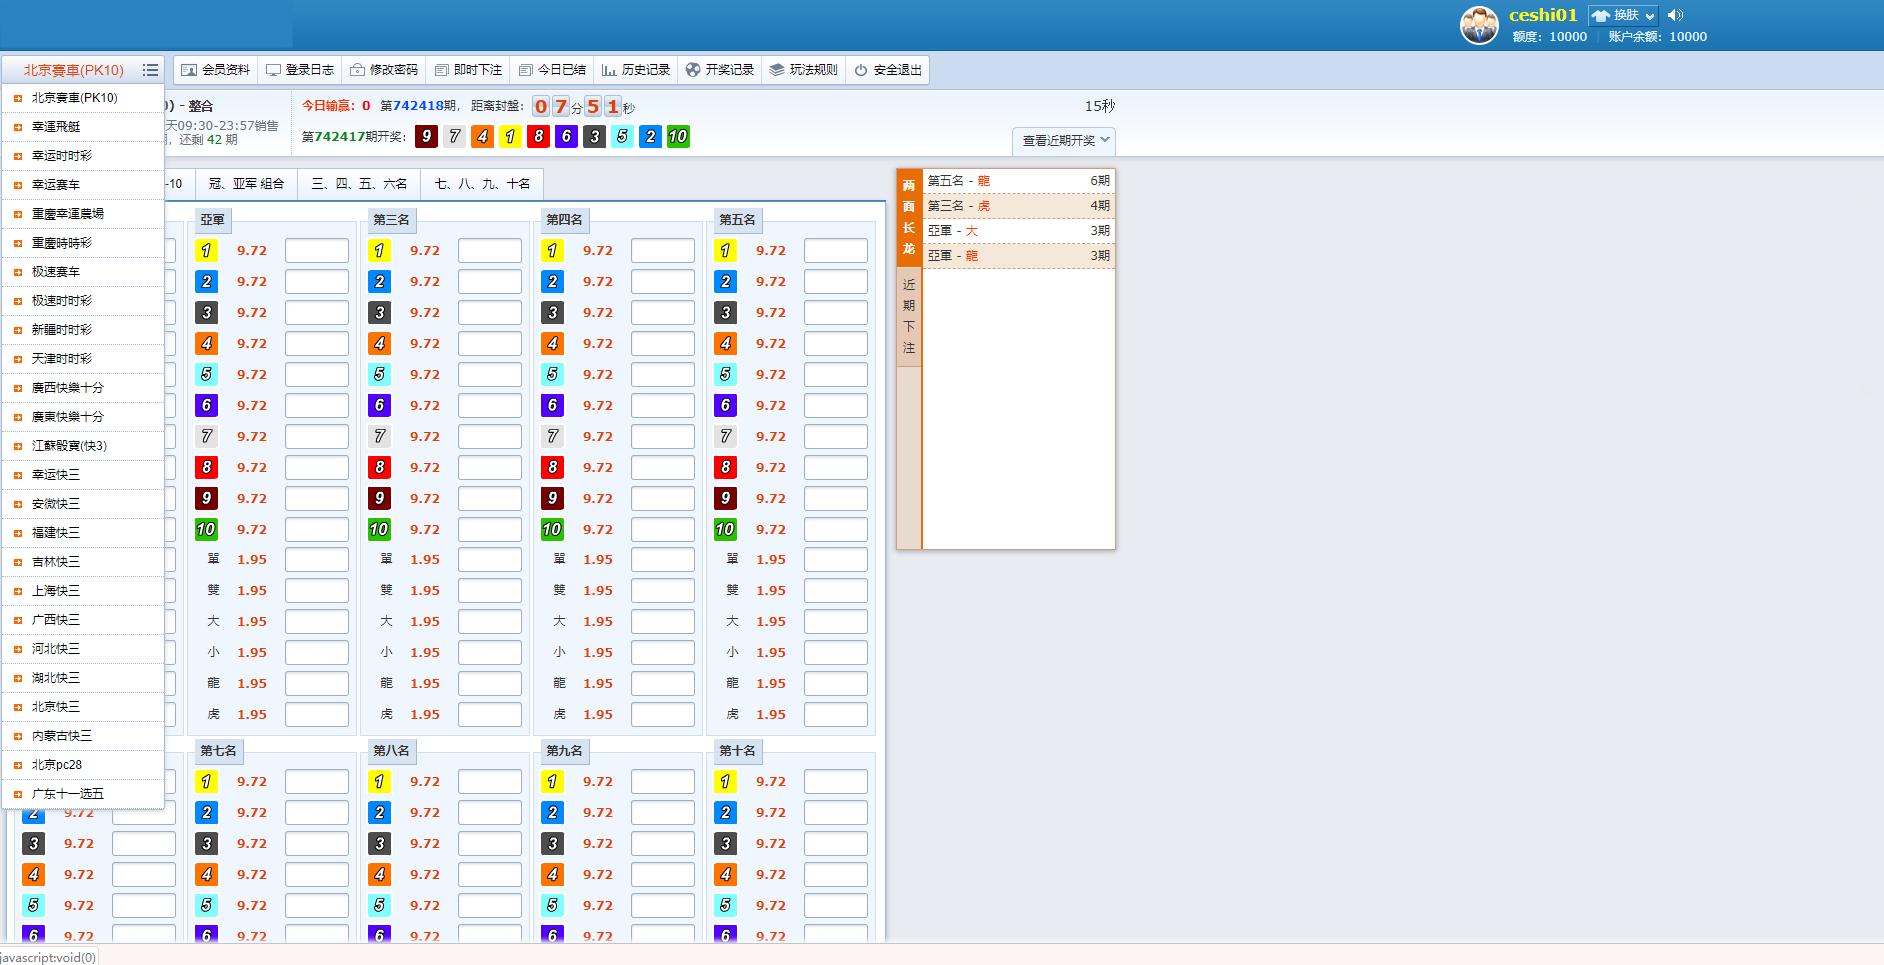Click the speaker sound icon
This screenshot has width=1884, height=965.
pyautogui.click(x=1676, y=15)
